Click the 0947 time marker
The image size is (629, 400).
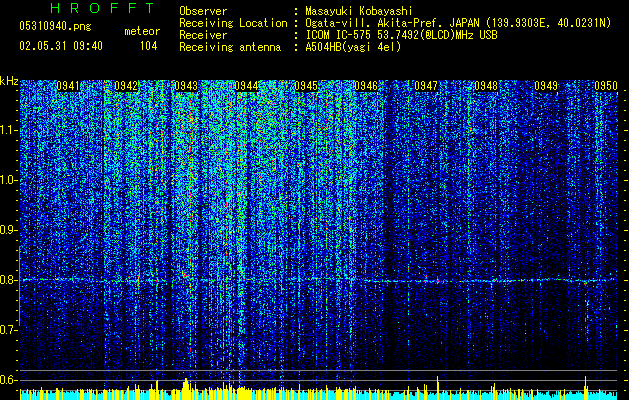(426, 86)
